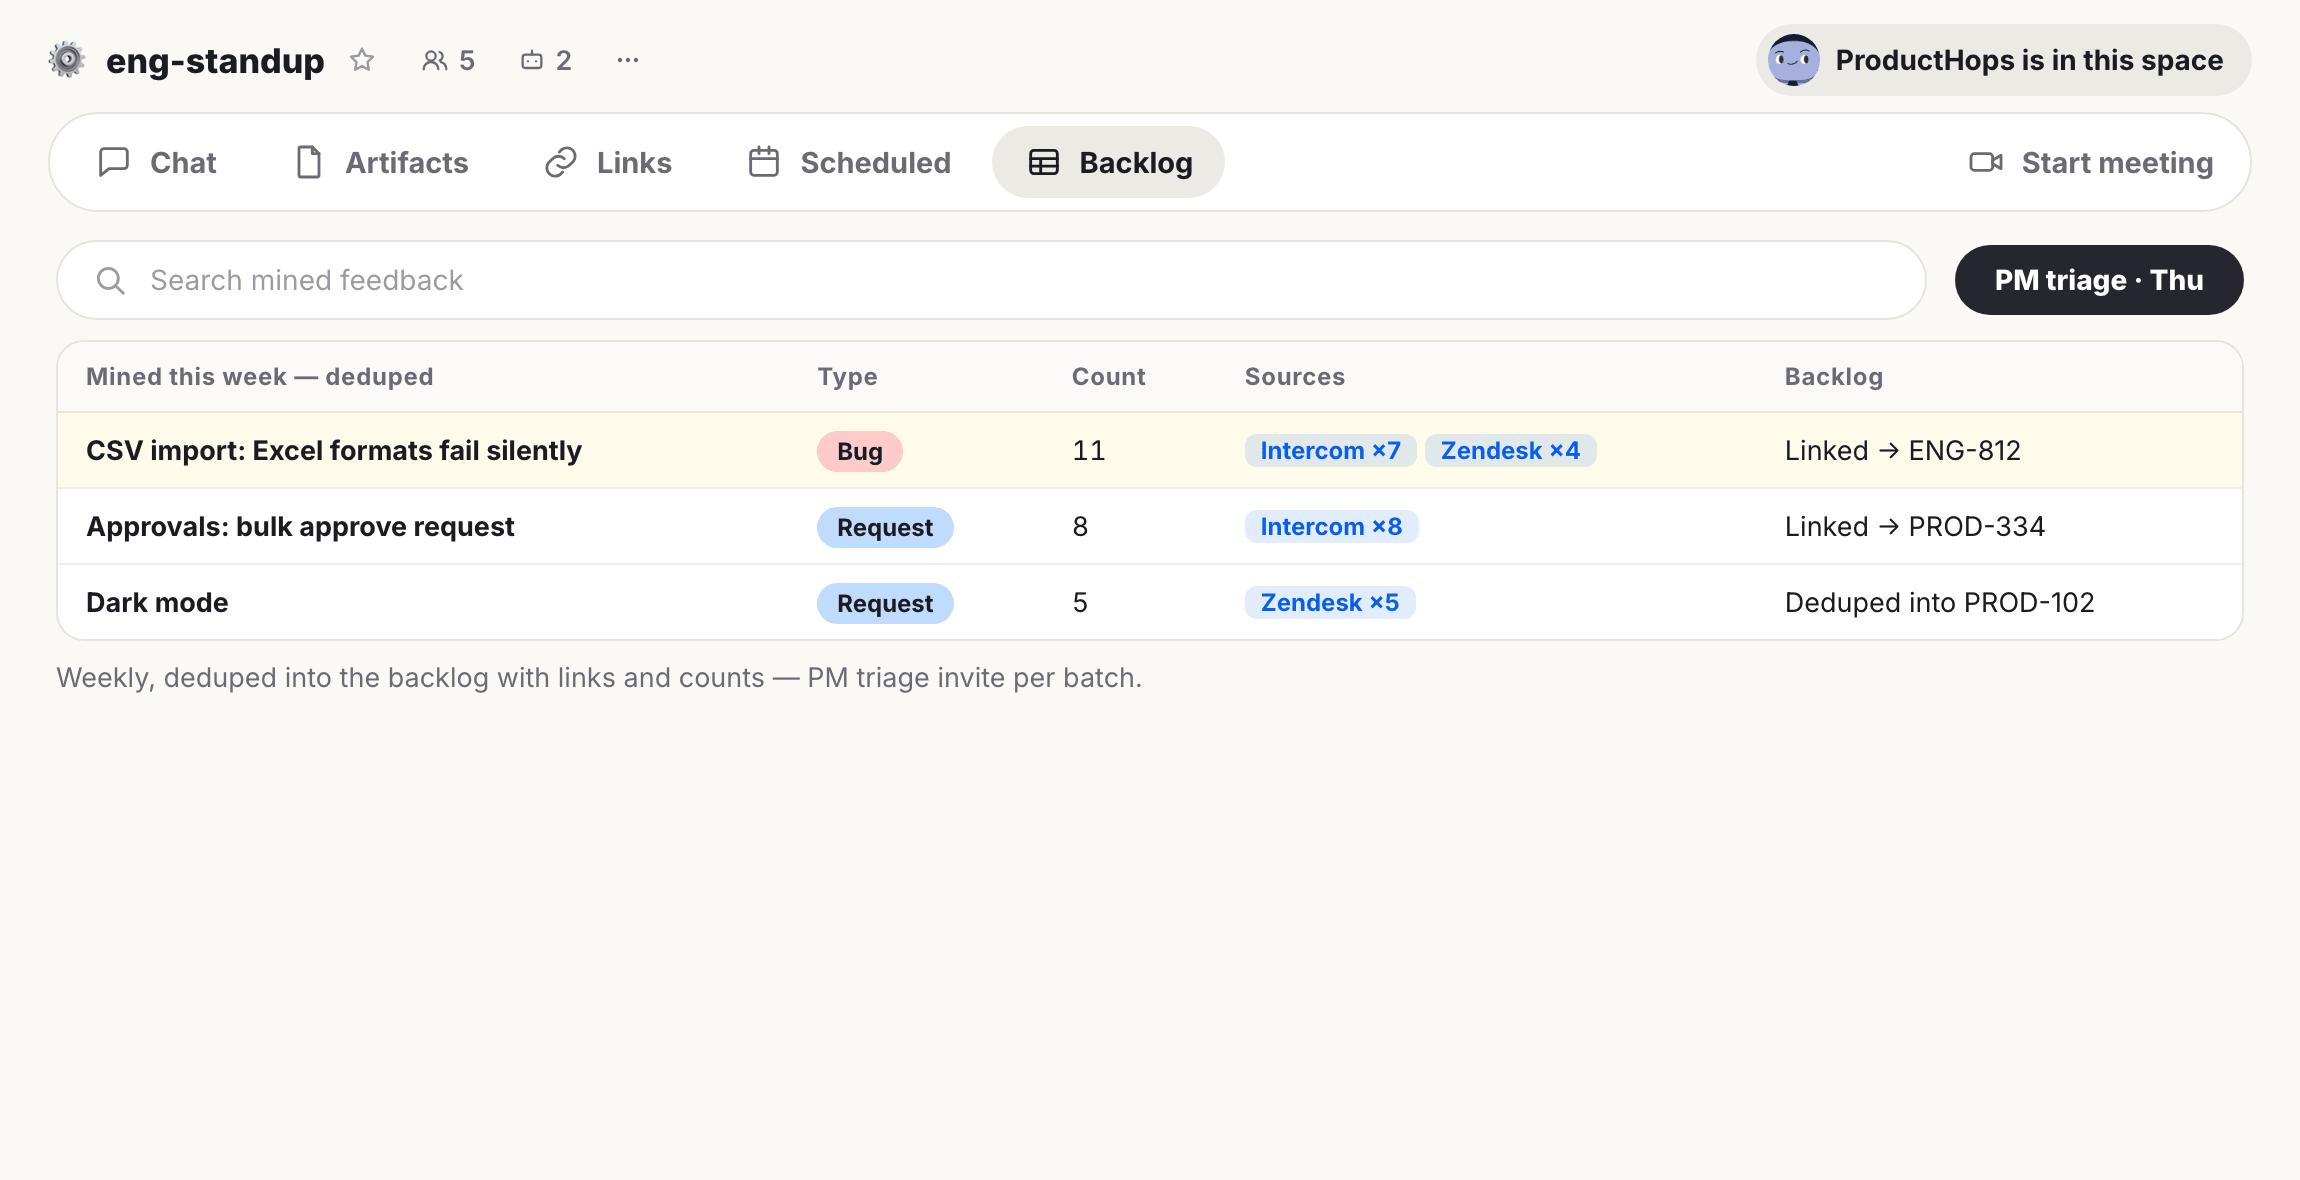Viewport: 2300px width, 1180px height.
Task: Click the Type column header
Action: [x=847, y=376]
